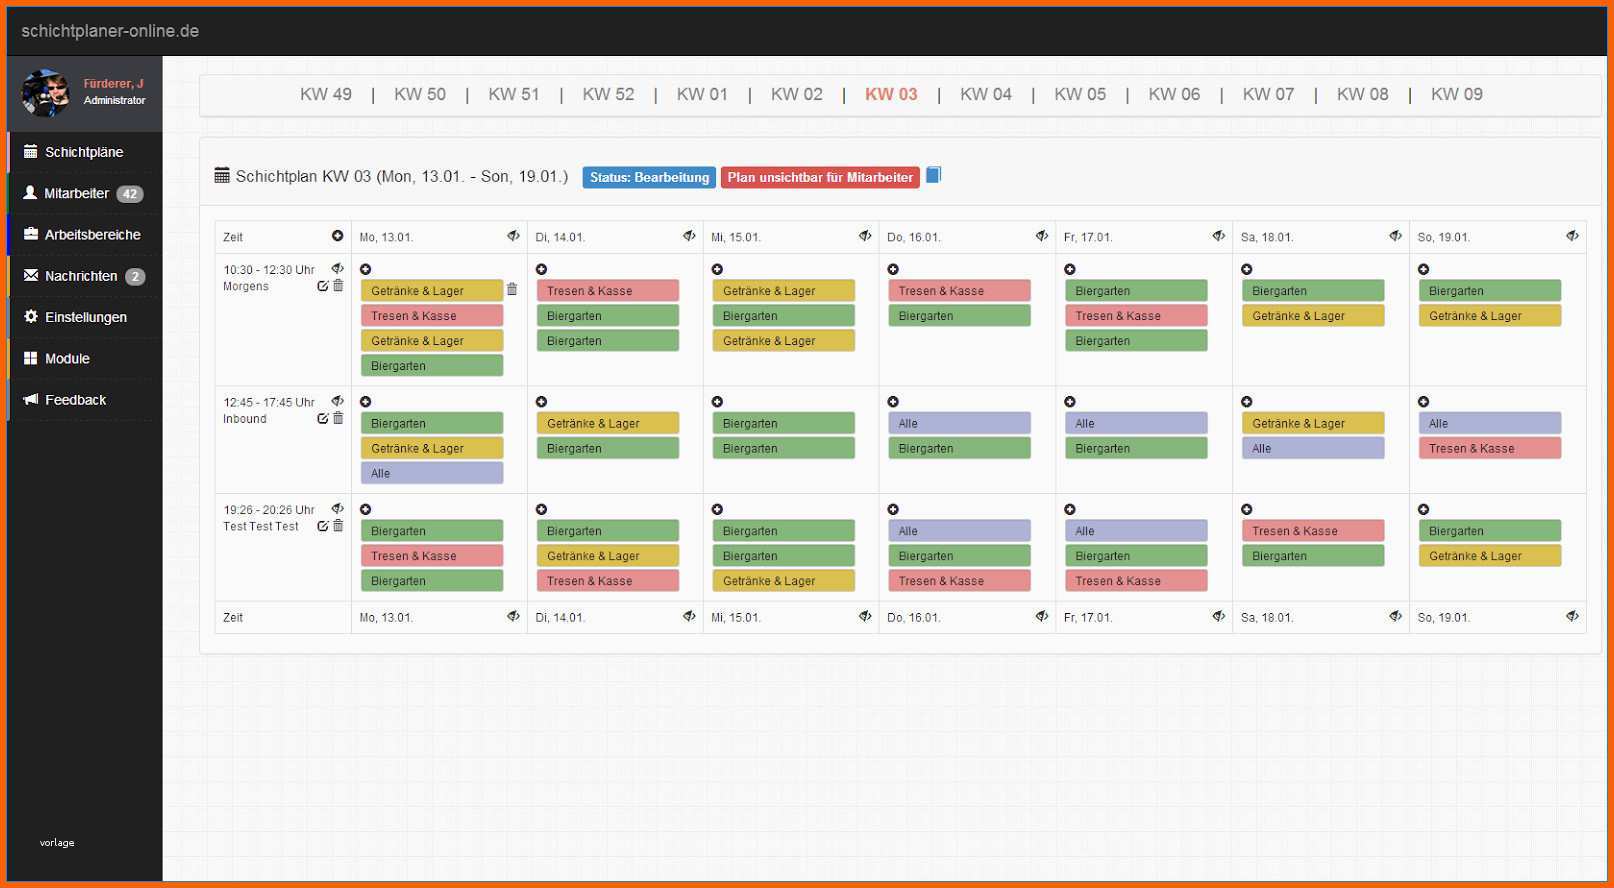Delete Monday's first Getränke & Lager shift
This screenshot has width=1614, height=888.
pyautogui.click(x=512, y=290)
